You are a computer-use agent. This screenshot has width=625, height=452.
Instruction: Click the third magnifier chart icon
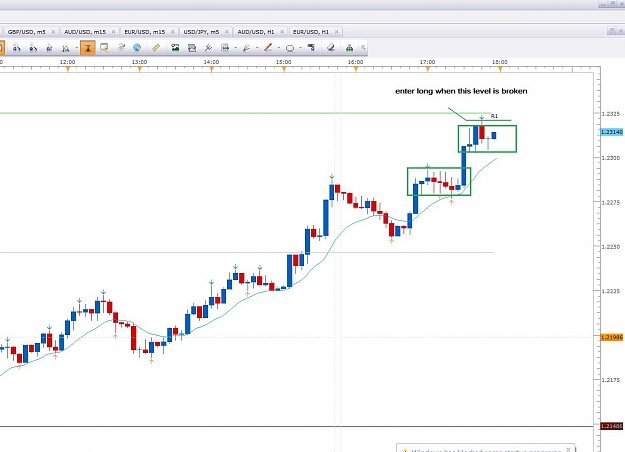49,48
